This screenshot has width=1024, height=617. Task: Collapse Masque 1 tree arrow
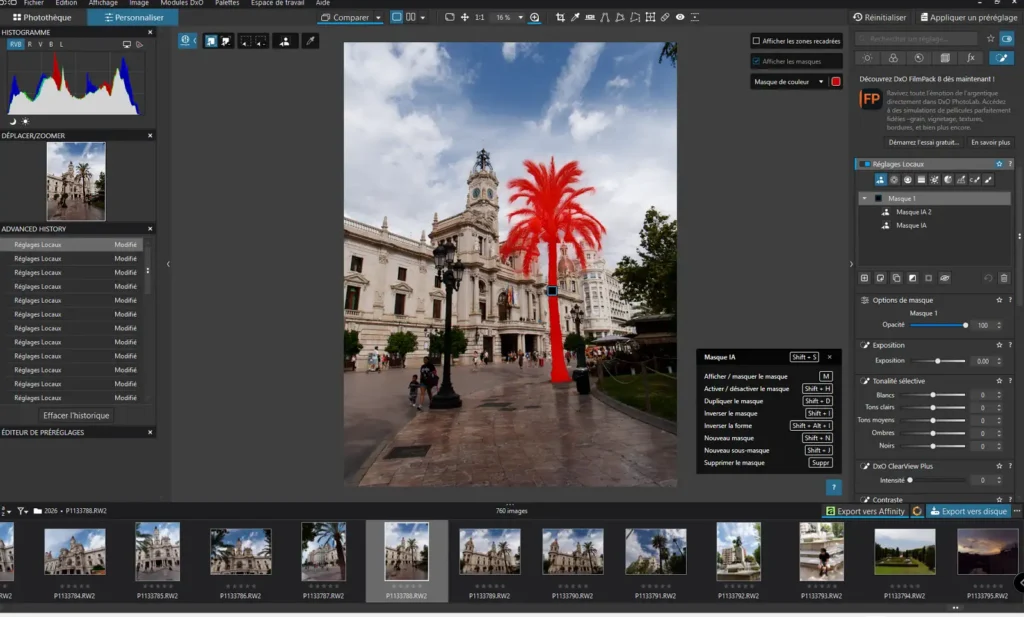(x=865, y=198)
